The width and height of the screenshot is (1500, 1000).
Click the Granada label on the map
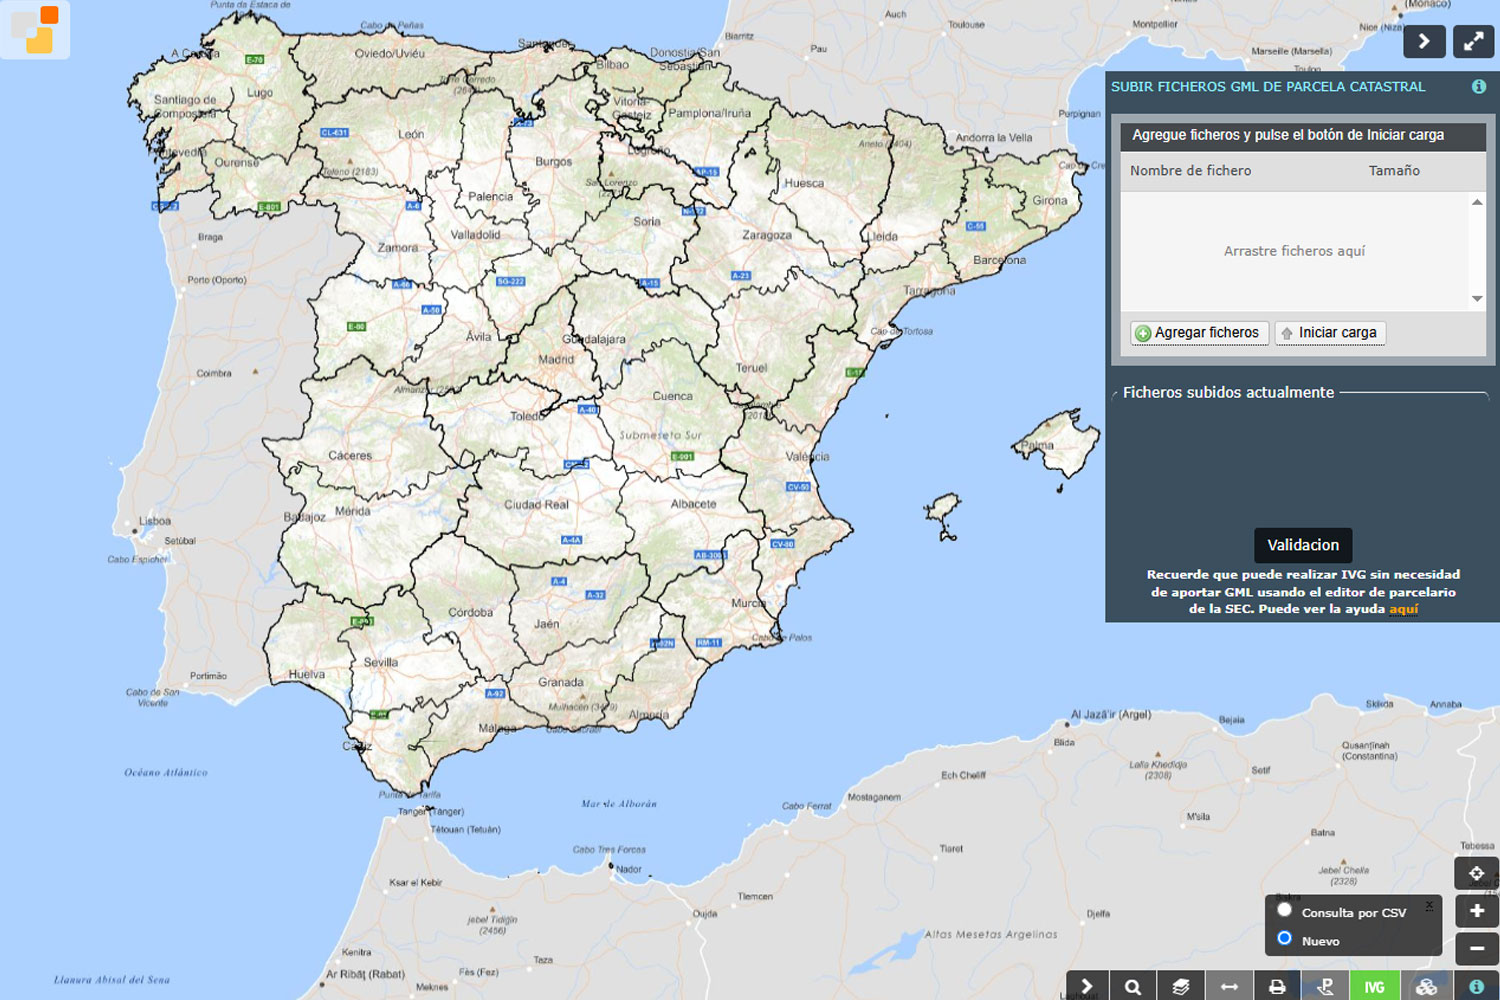561,682
